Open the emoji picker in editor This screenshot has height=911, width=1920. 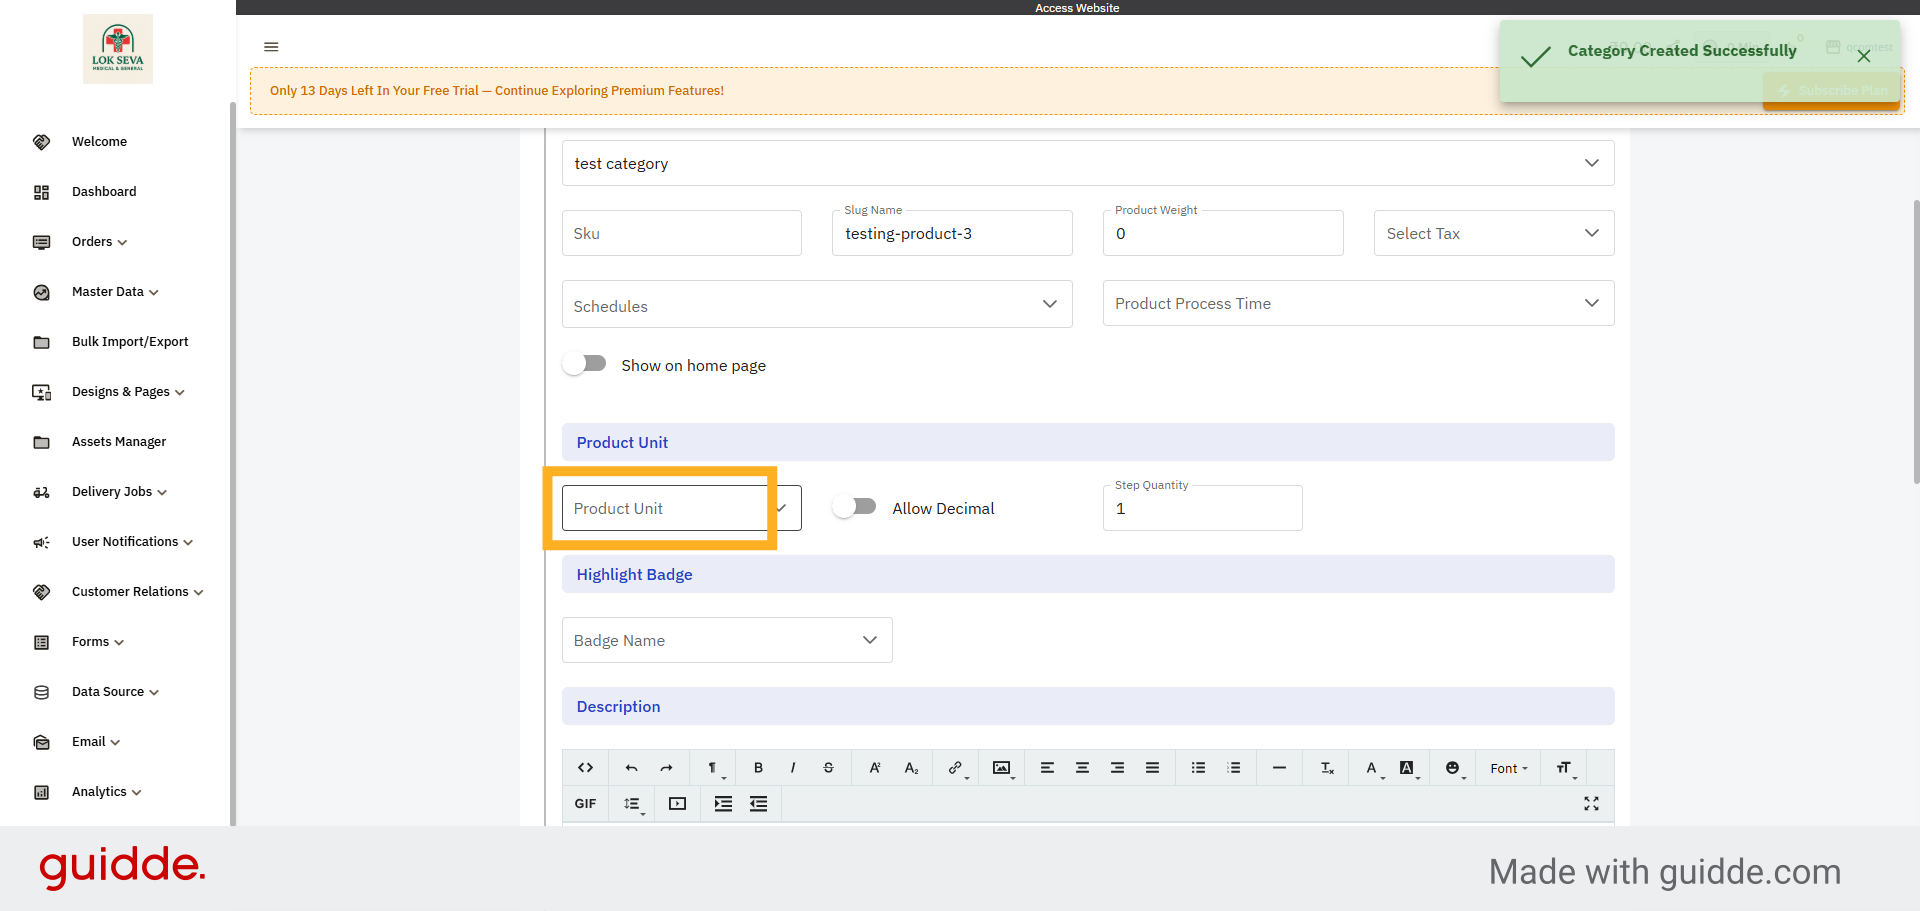[x=1452, y=768]
